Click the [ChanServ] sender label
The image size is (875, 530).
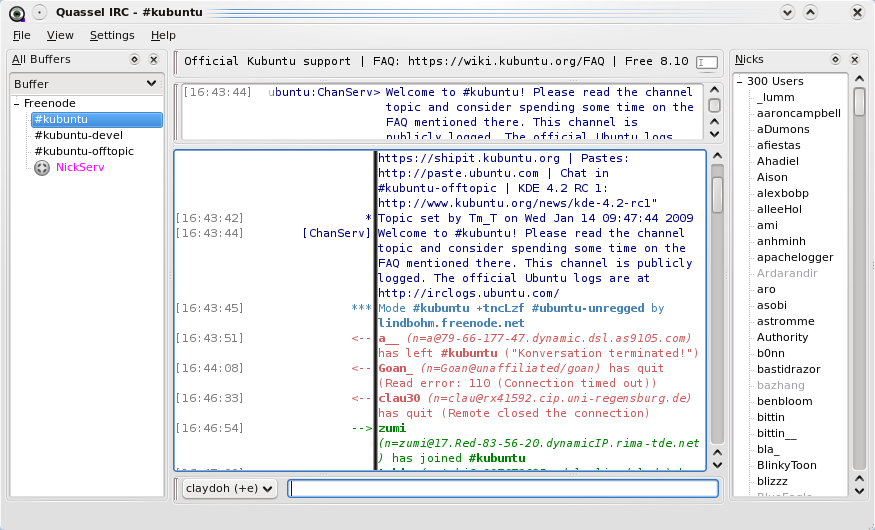pyautogui.click(x=336, y=233)
